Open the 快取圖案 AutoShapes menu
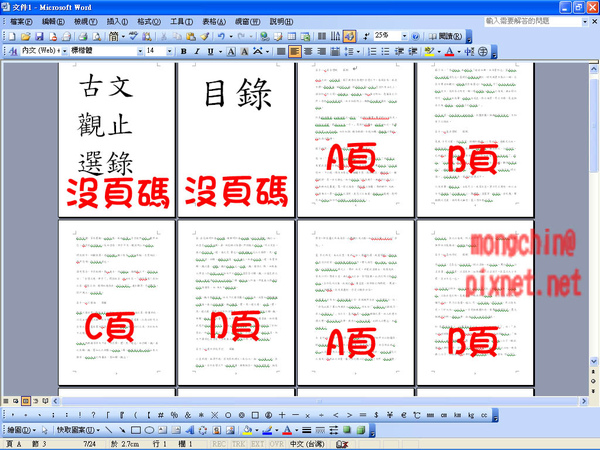Viewport: 600px width, 450px height. pos(78,430)
